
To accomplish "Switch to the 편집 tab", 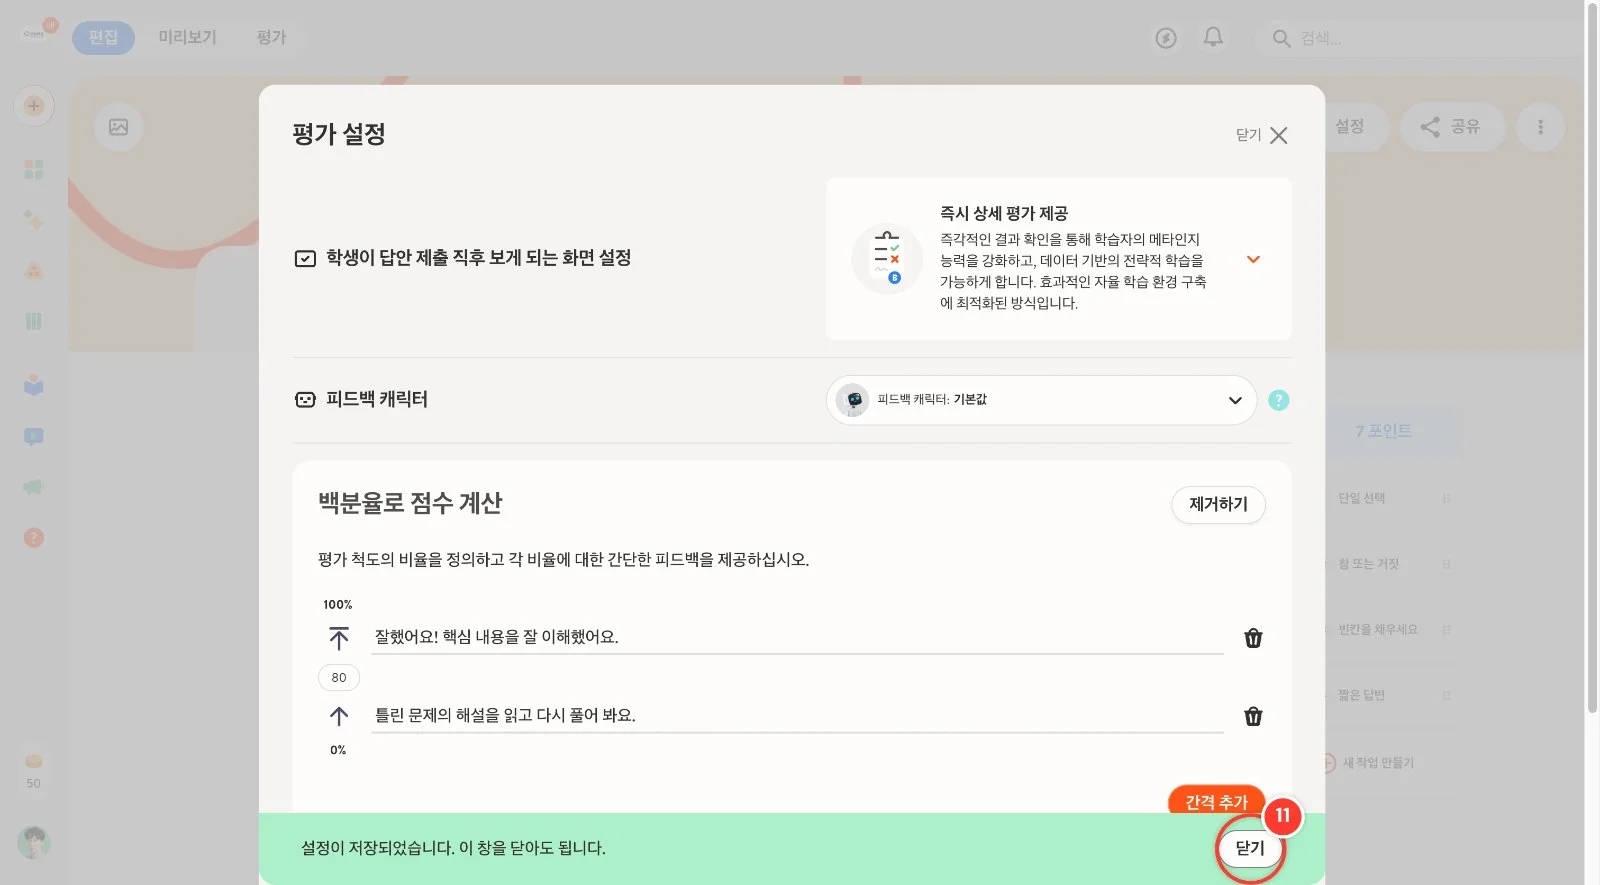I will tap(103, 37).
